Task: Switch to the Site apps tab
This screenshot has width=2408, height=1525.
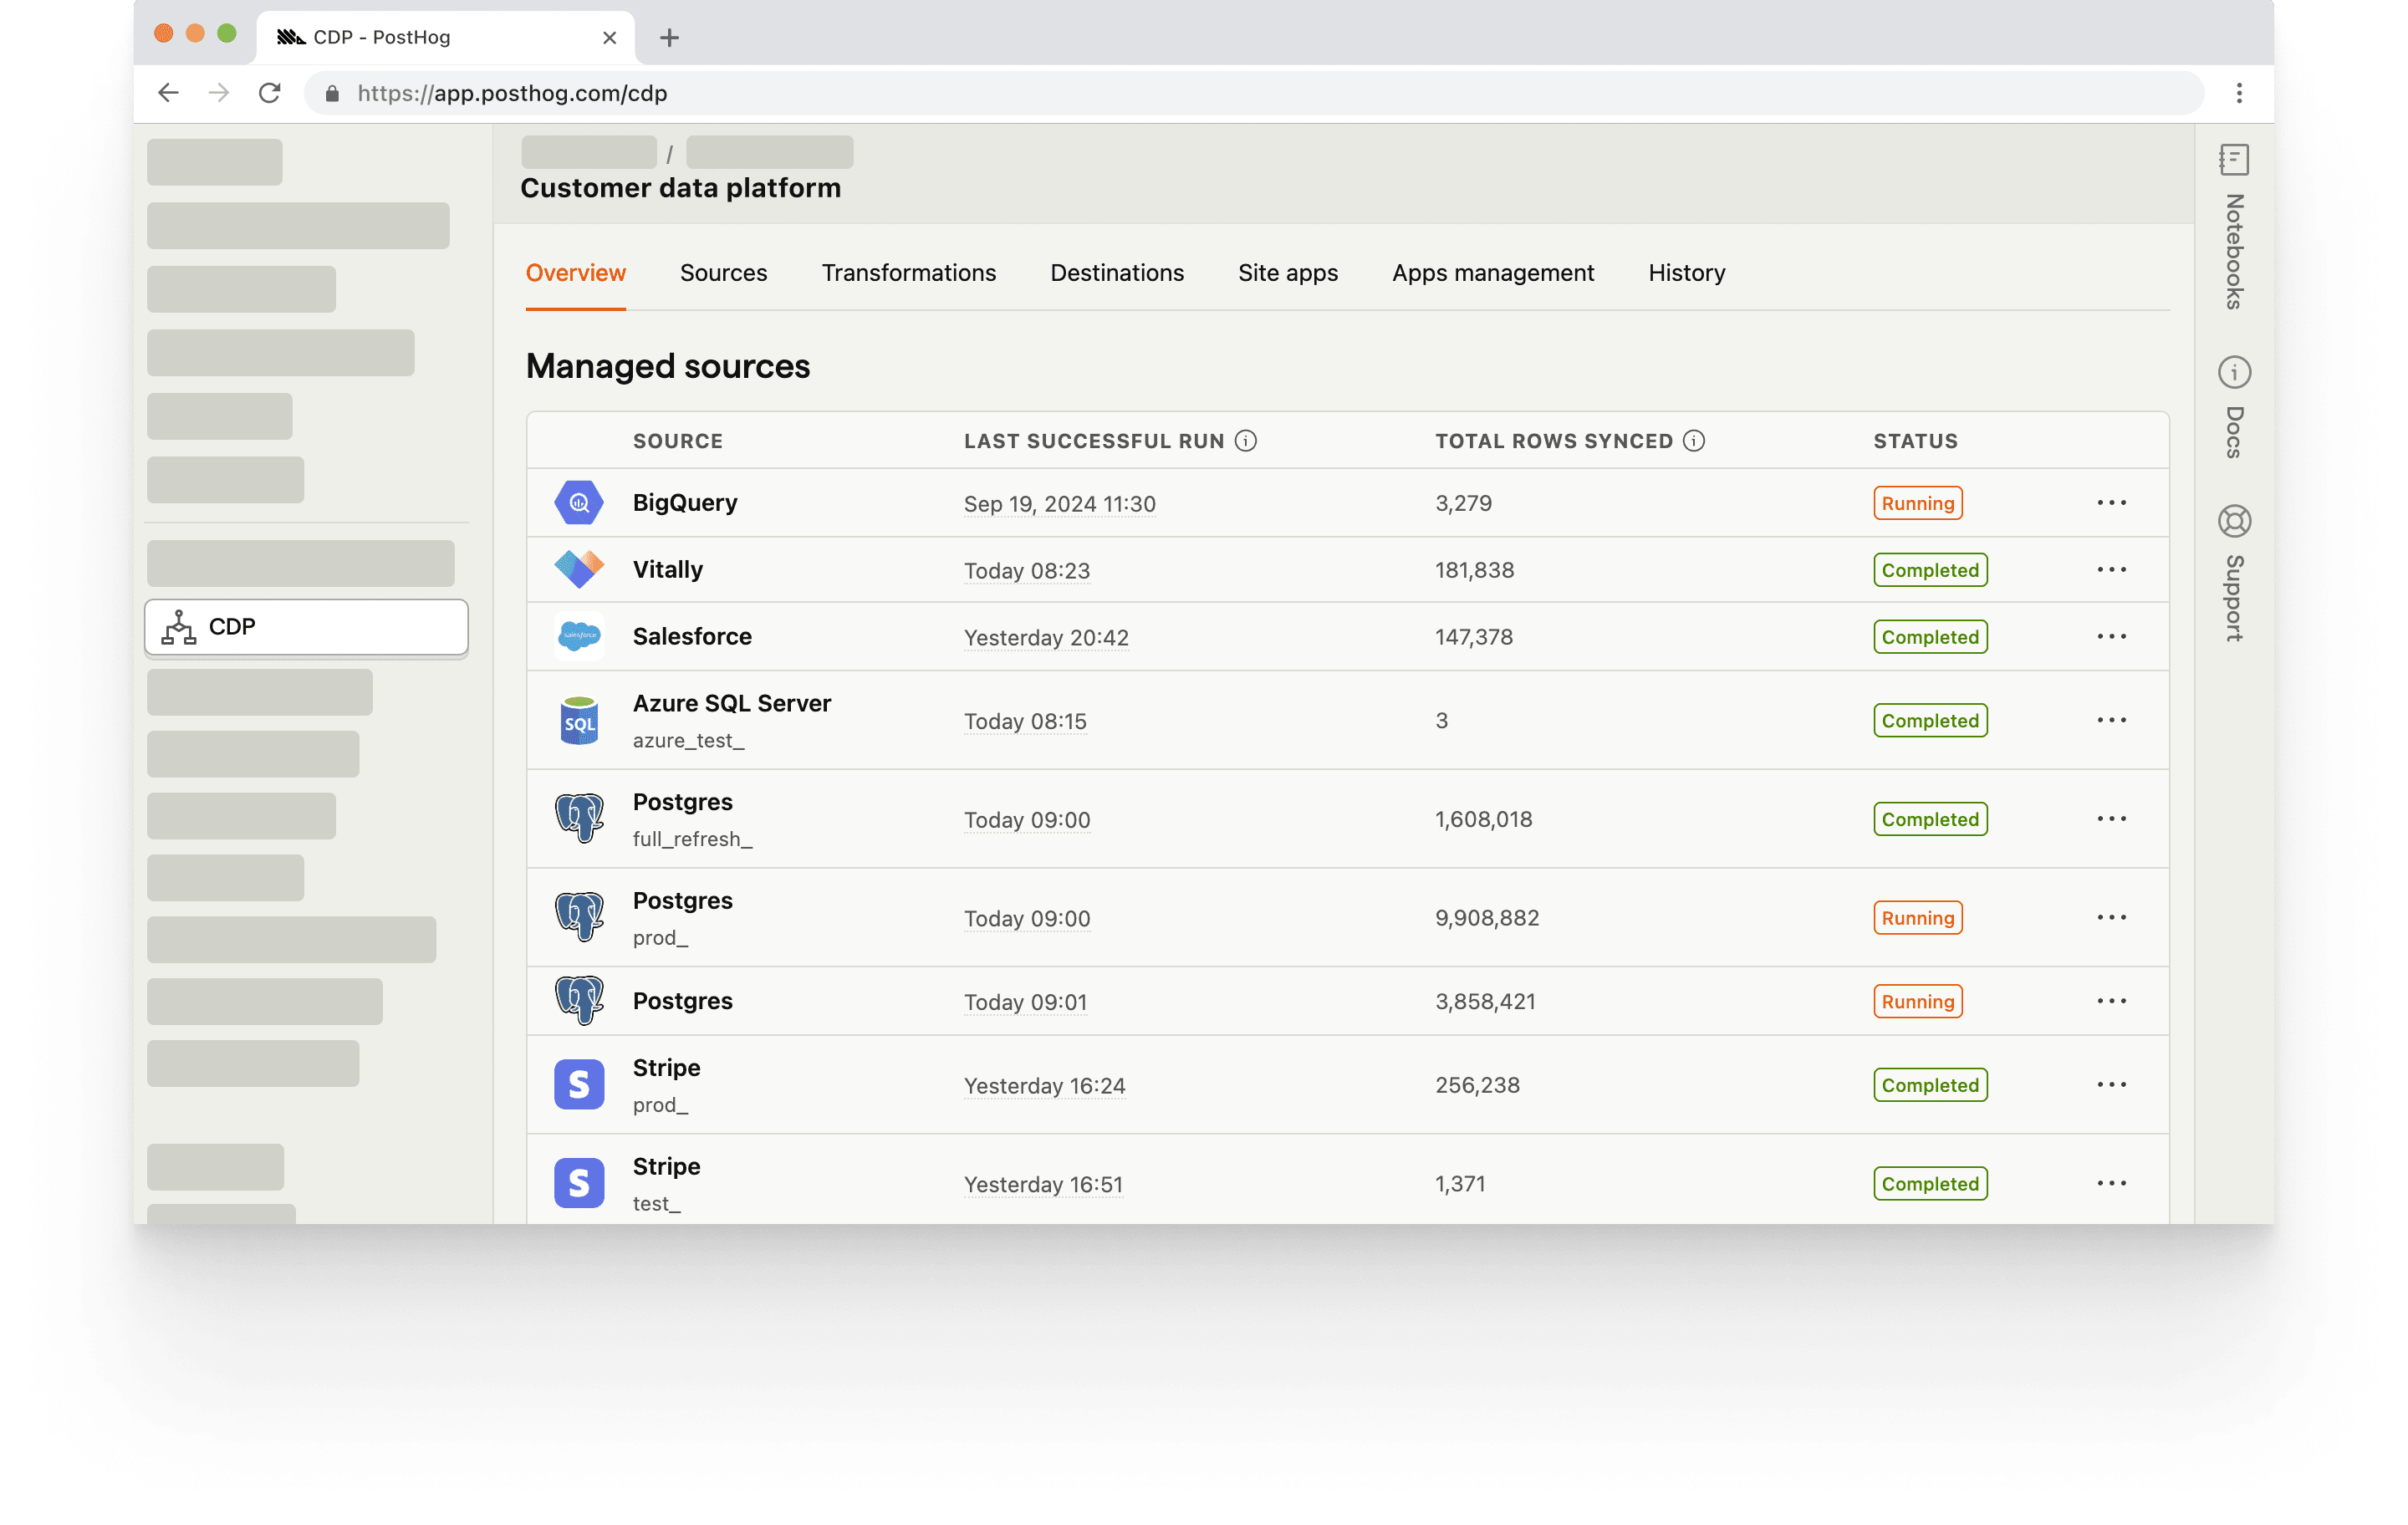Action: tap(1287, 273)
